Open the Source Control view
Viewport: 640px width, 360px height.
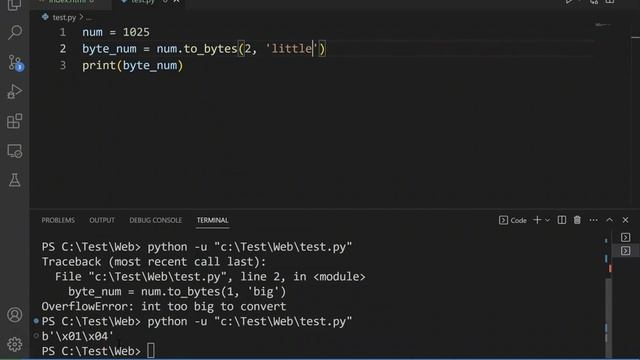point(16,63)
